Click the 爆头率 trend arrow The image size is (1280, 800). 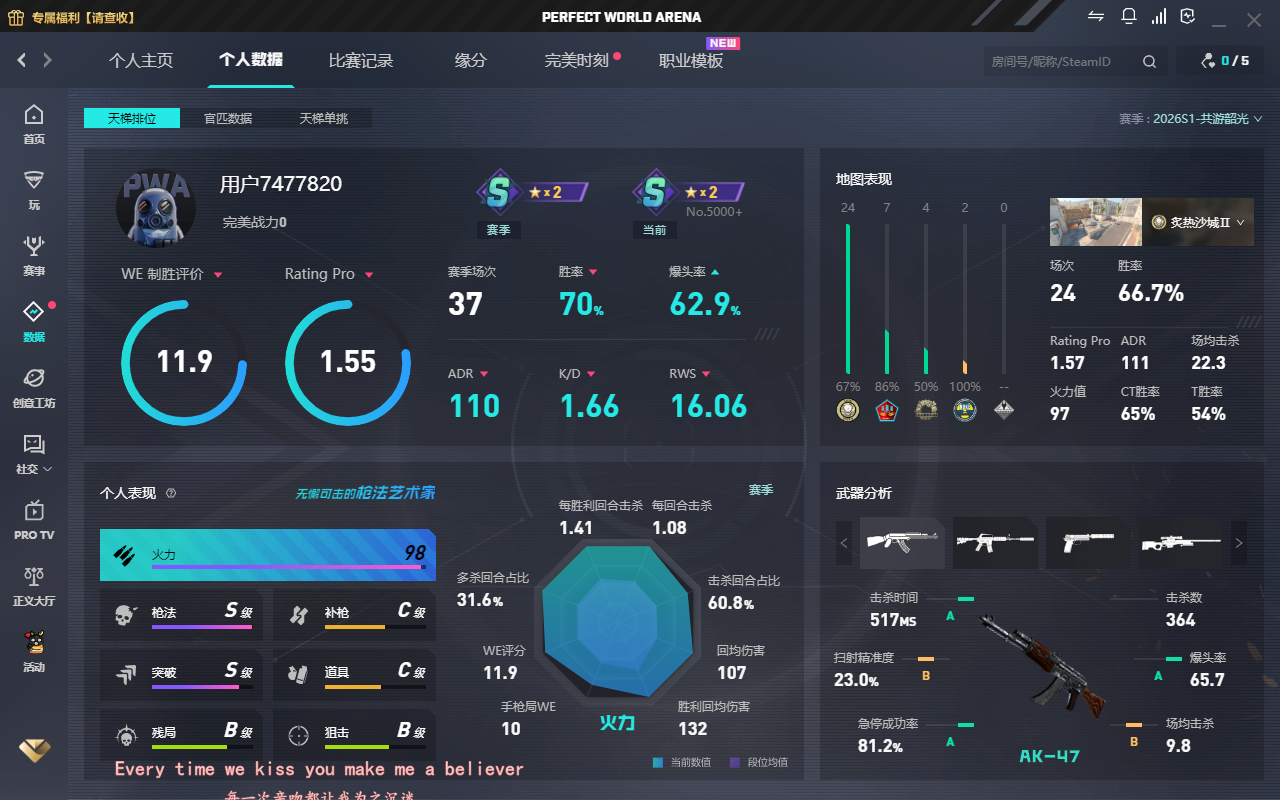(x=715, y=272)
